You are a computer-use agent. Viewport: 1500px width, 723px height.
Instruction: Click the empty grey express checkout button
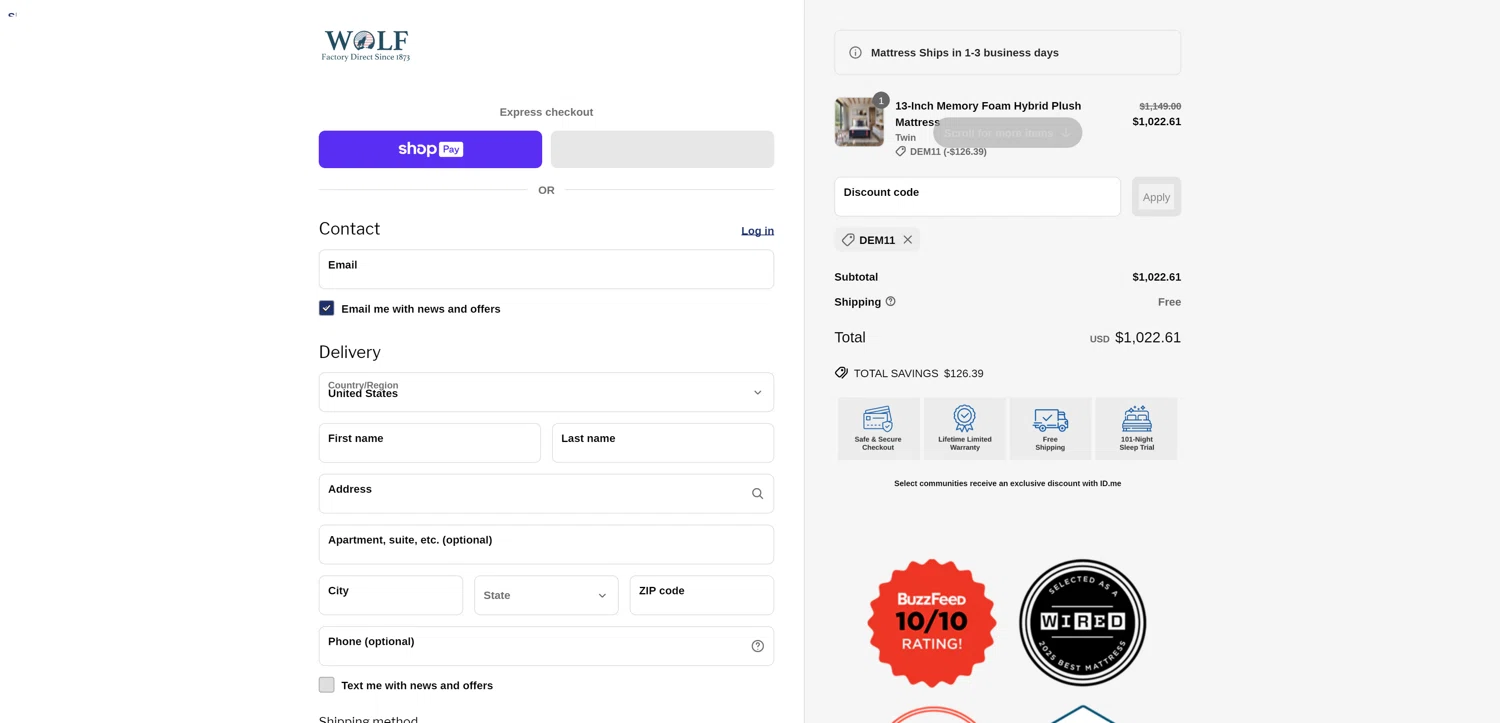[x=662, y=149]
